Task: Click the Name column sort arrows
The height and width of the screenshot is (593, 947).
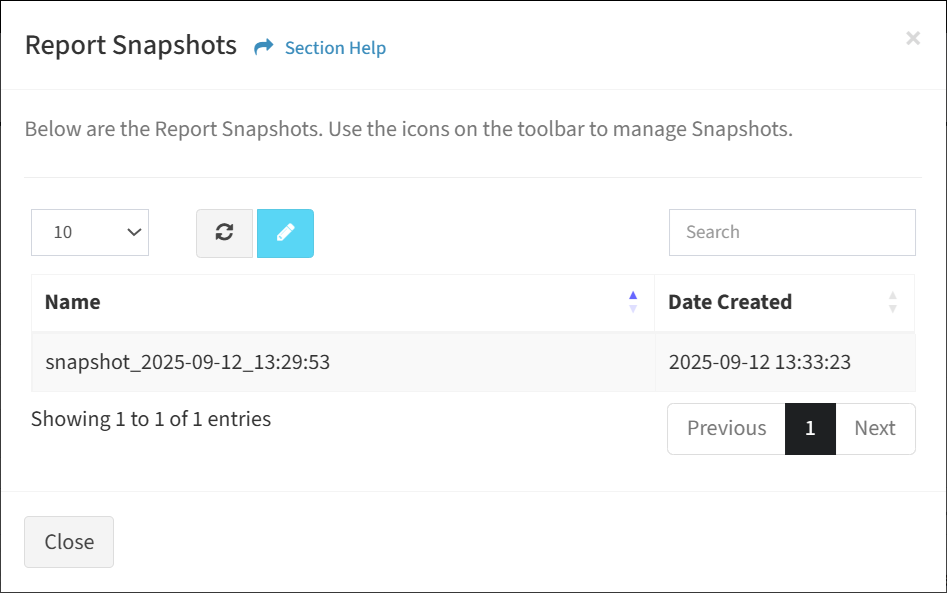Action: coord(633,301)
